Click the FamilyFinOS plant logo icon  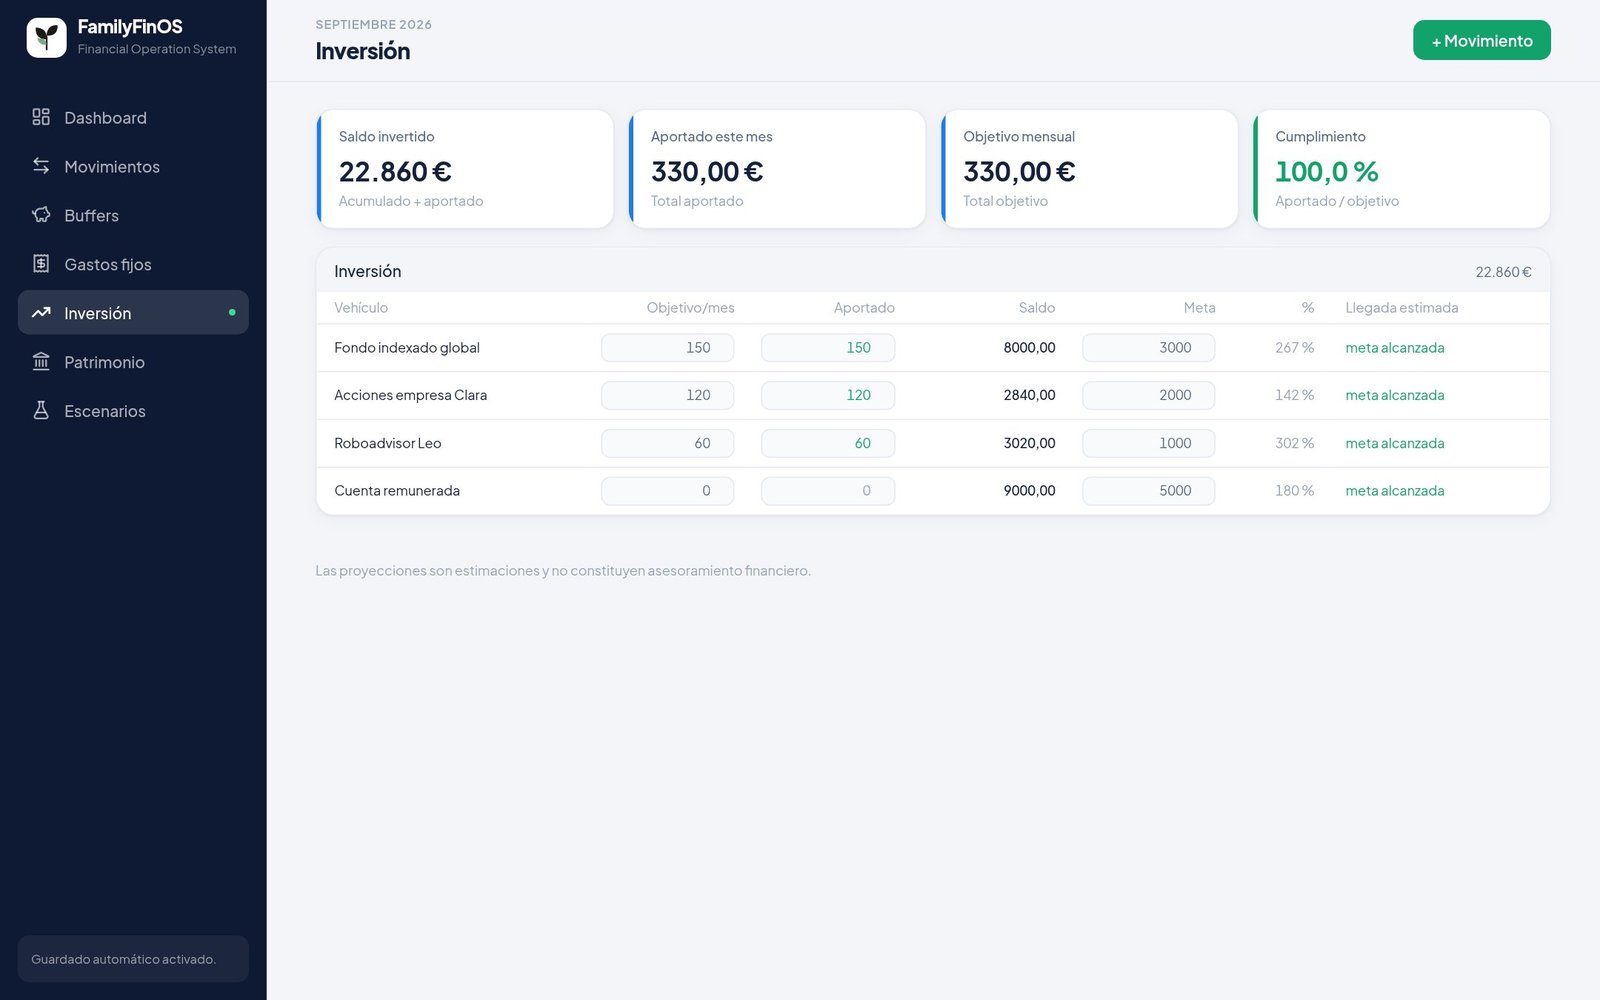(x=46, y=38)
